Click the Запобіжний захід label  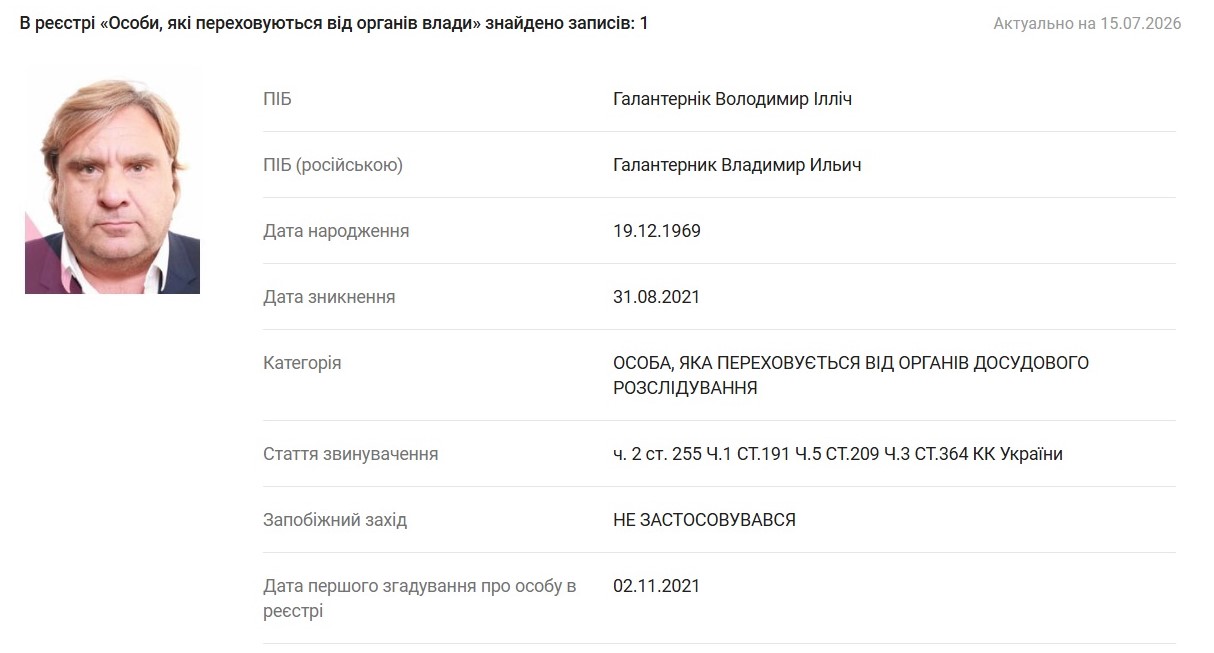pos(335,520)
